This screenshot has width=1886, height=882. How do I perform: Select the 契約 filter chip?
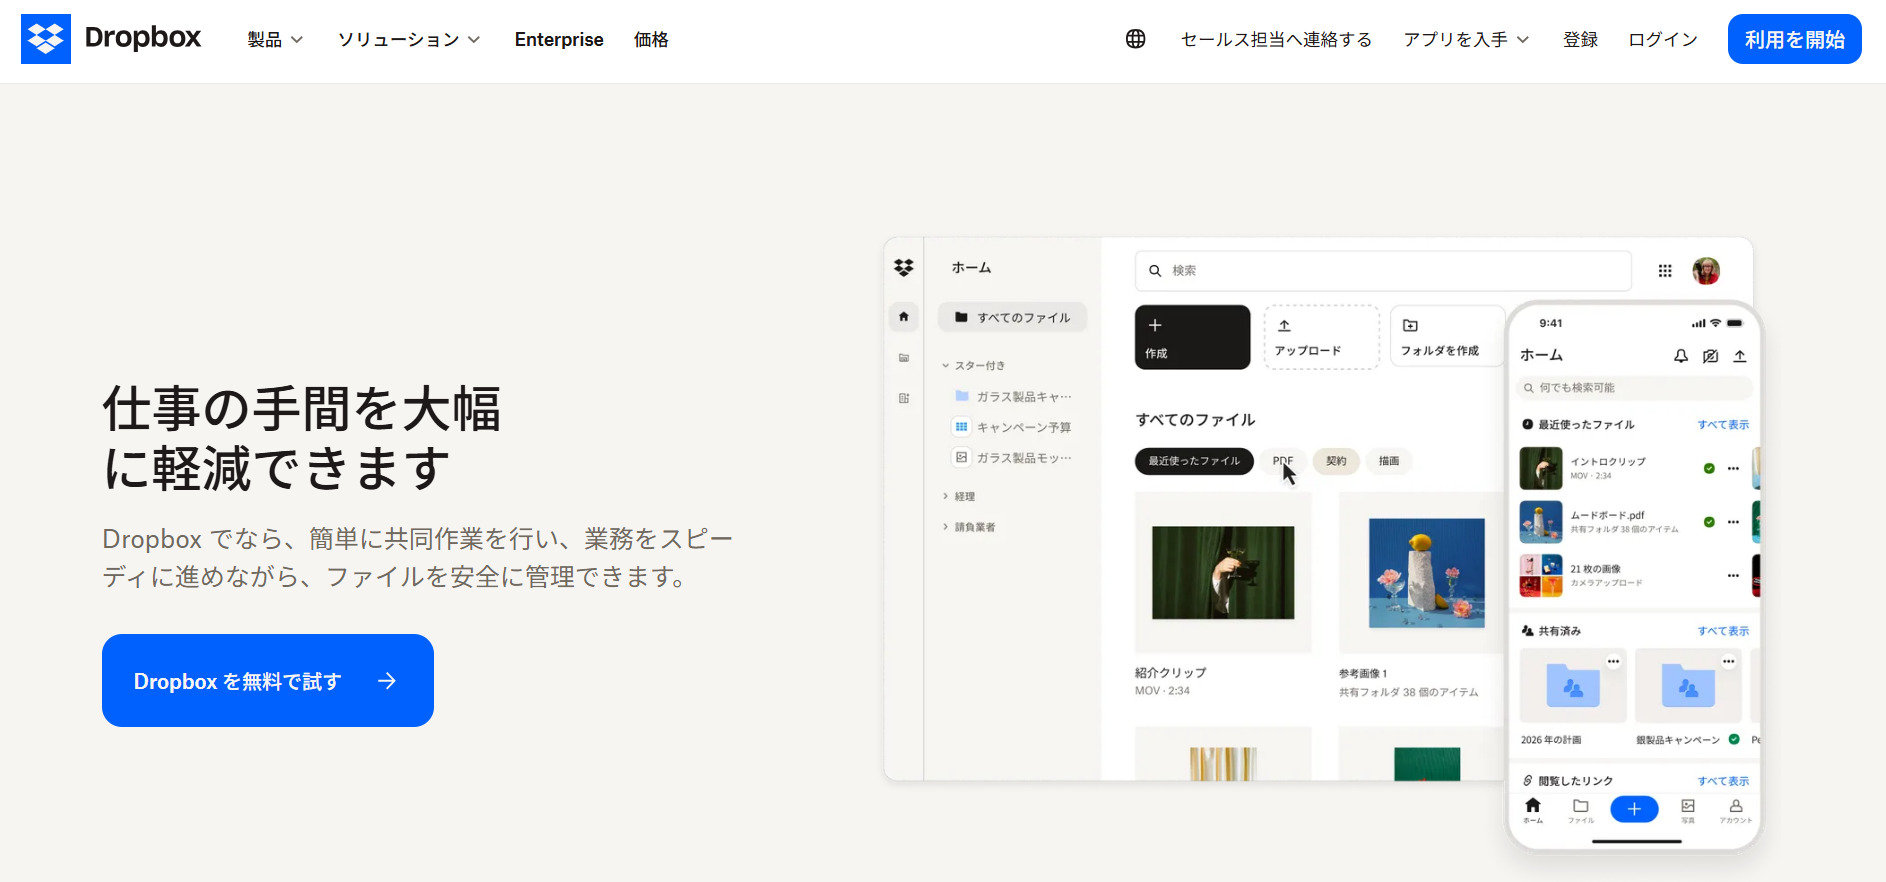(1336, 461)
